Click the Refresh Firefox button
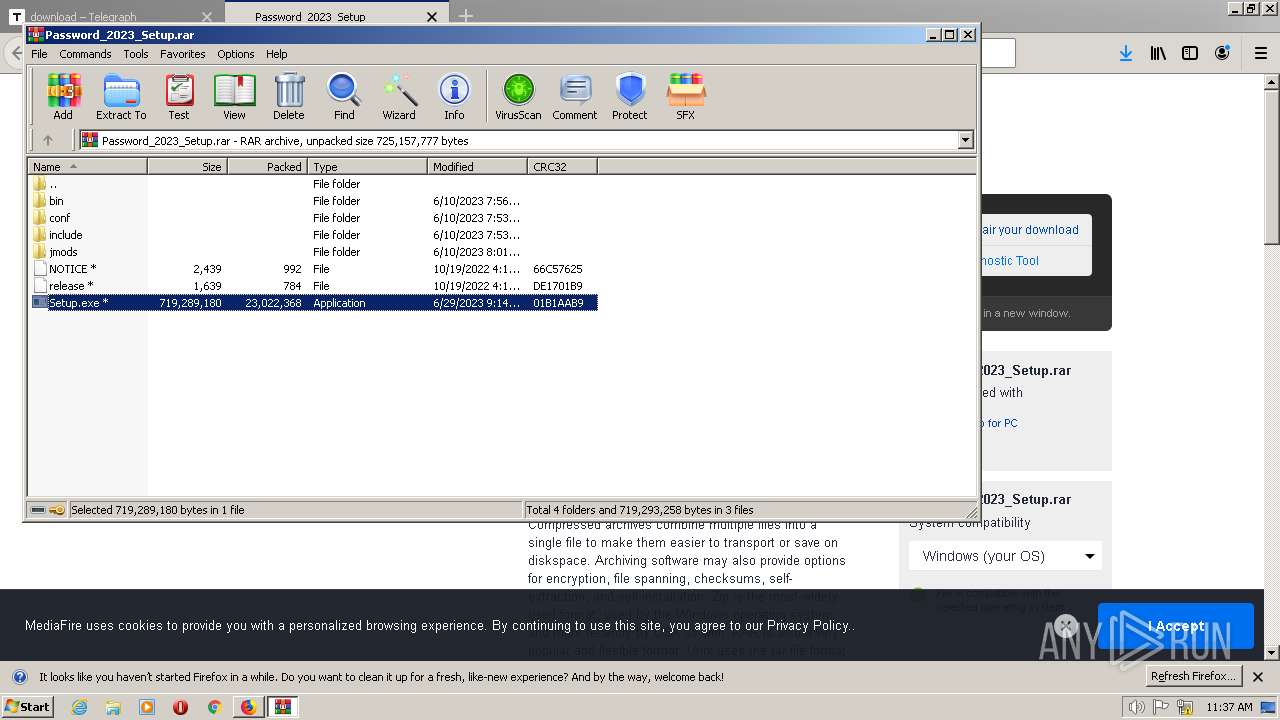Screen dimensions: 1280x720 click(1193, 676)
